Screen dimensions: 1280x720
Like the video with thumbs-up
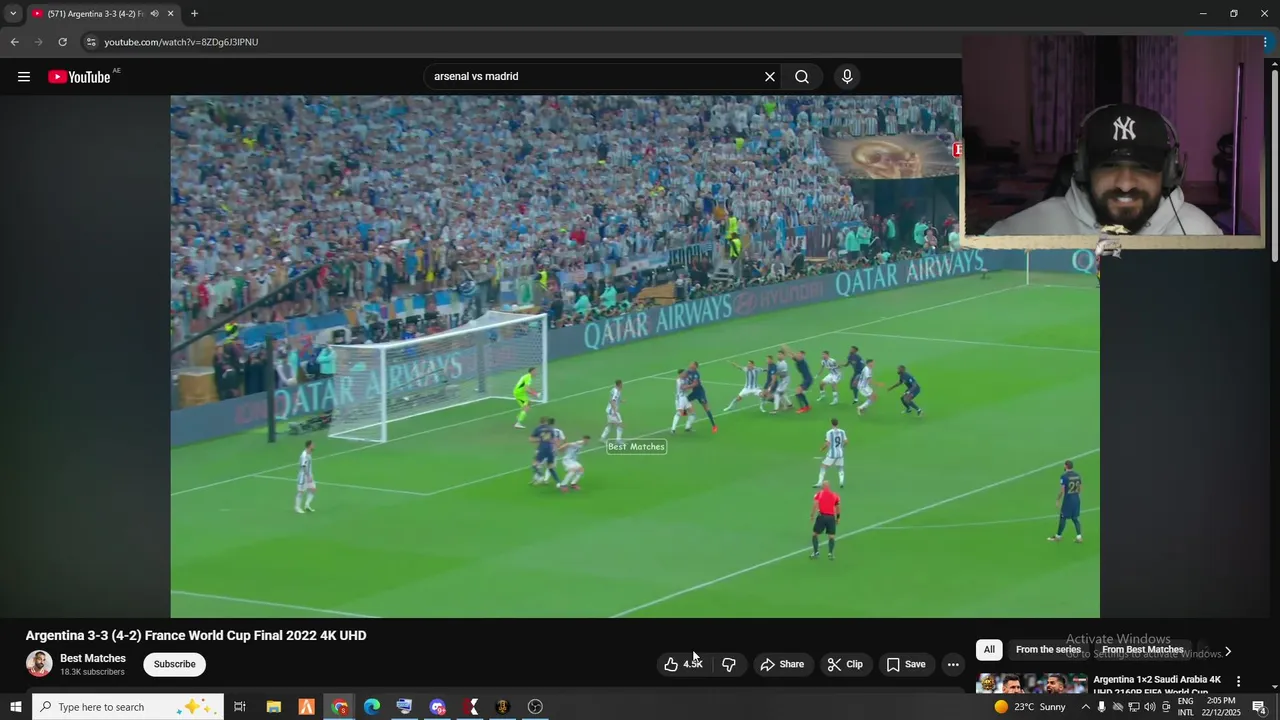click(683, 664)
